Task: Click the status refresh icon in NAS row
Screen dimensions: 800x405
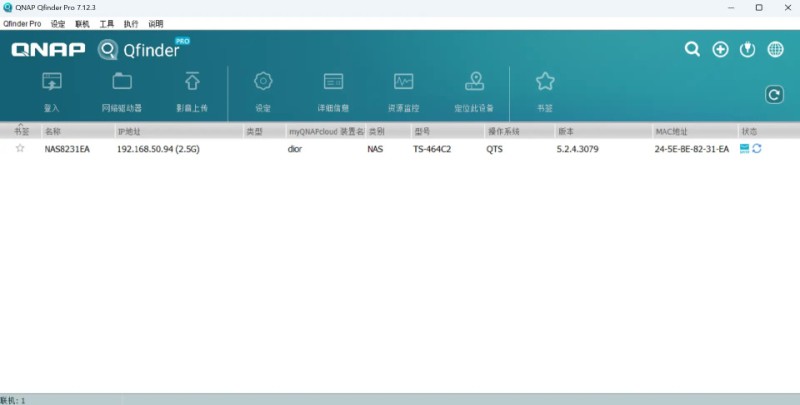Action: (x=757, y=148)
